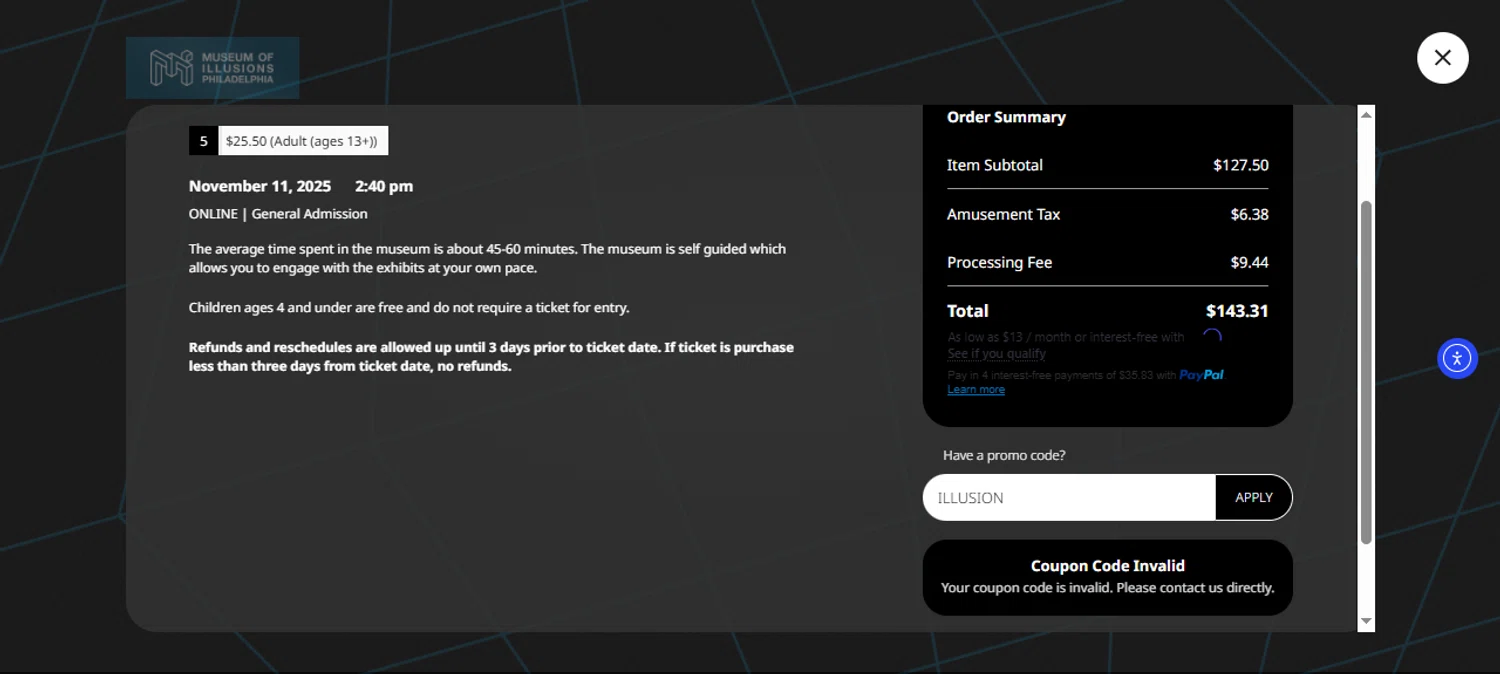The height and width of the screenshot is (674, 1500).
Task: Click the 'Your coupon code is invalid' message
Action: (x=1108, y=588)
